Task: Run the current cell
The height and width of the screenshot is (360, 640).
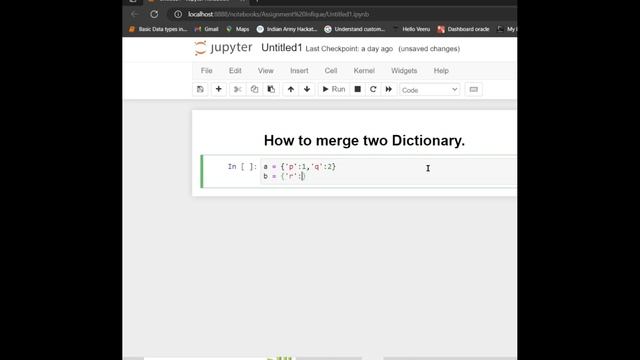Action: click(x=334, y=89)
